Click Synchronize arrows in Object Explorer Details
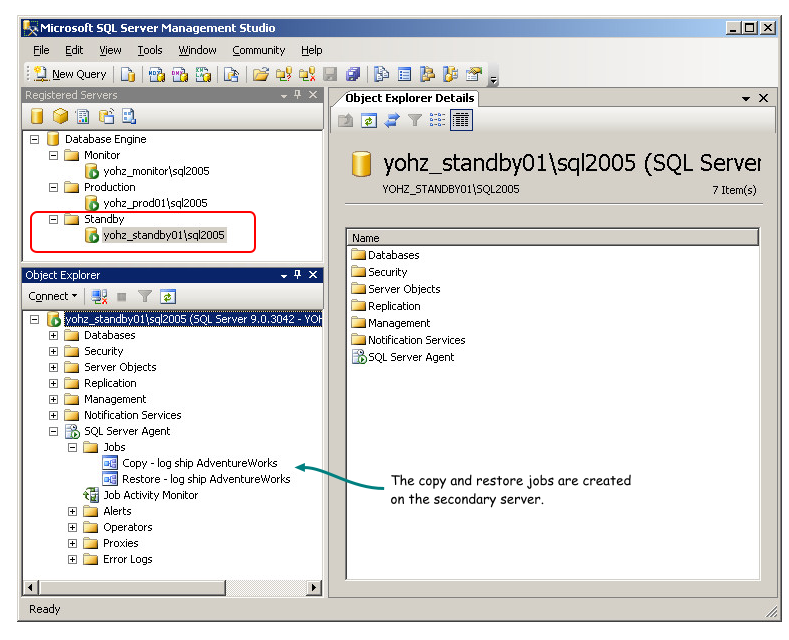This screenshot has width=789, height=640. click(x=392, y=120)
